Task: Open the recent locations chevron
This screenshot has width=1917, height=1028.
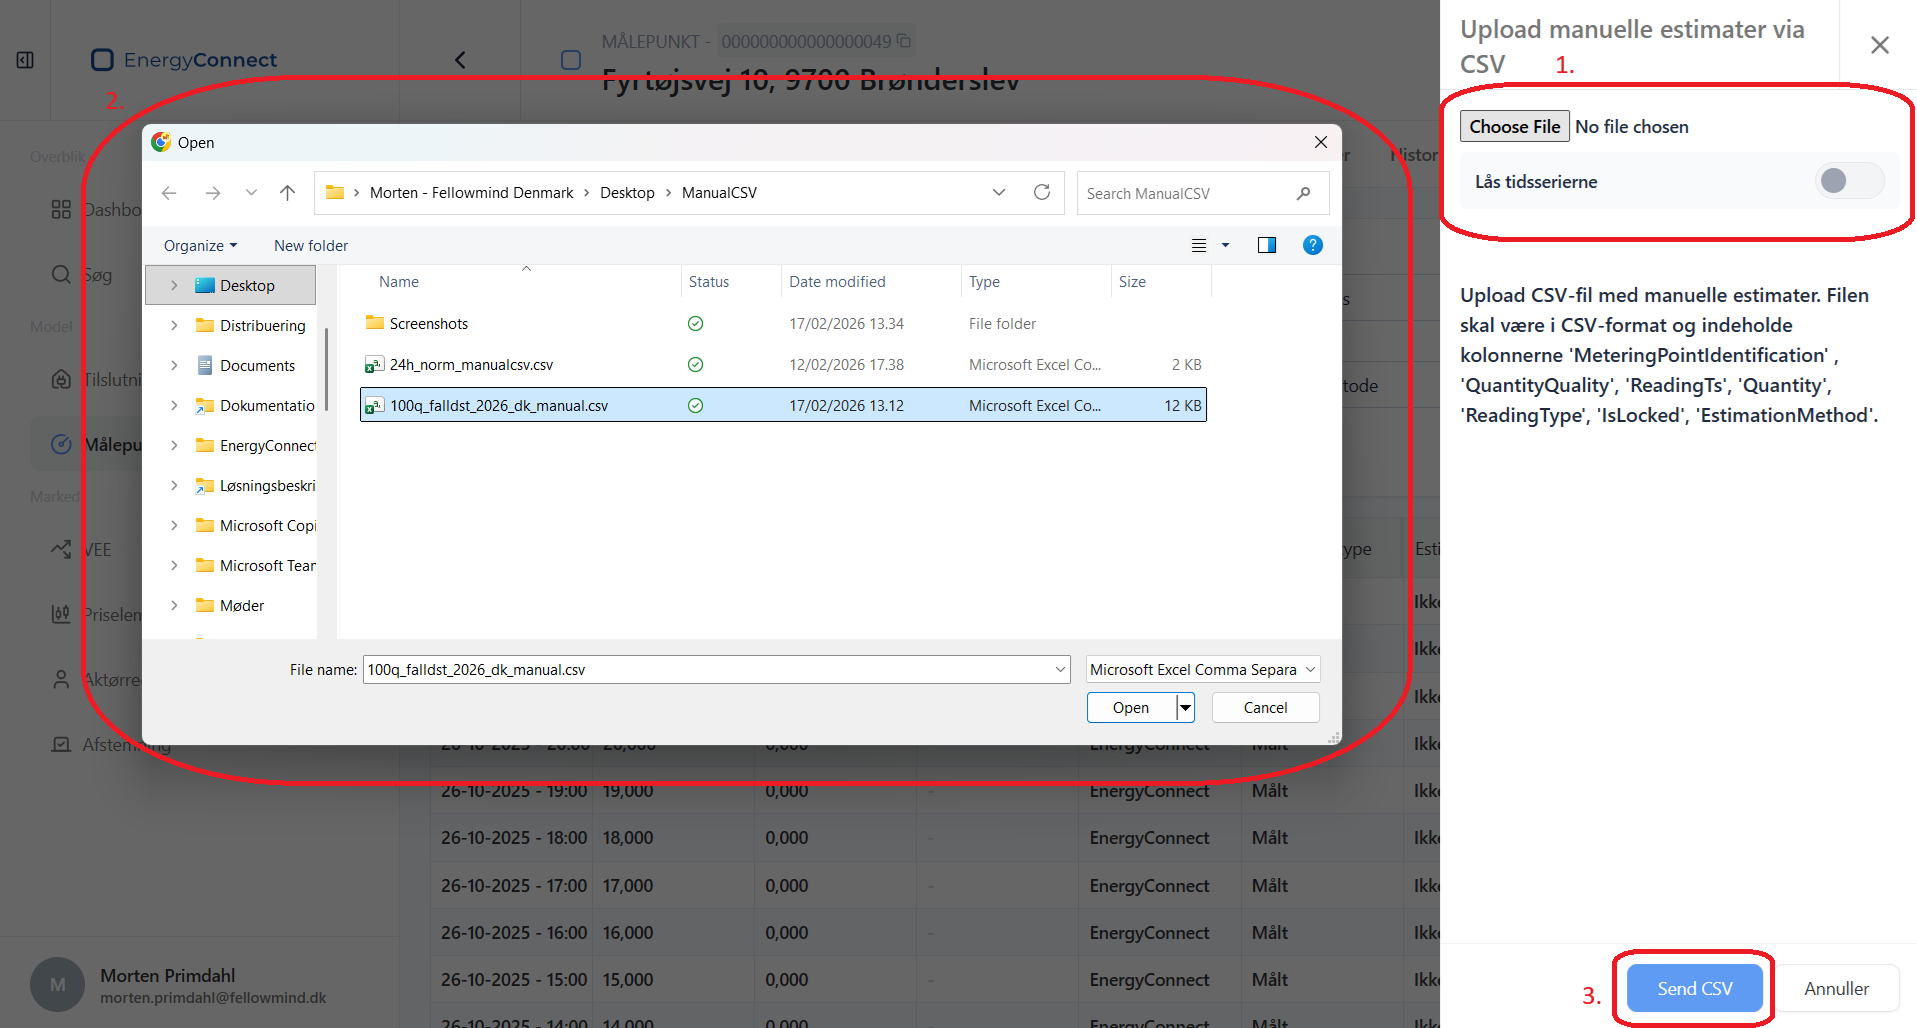Action: point(251,193)
